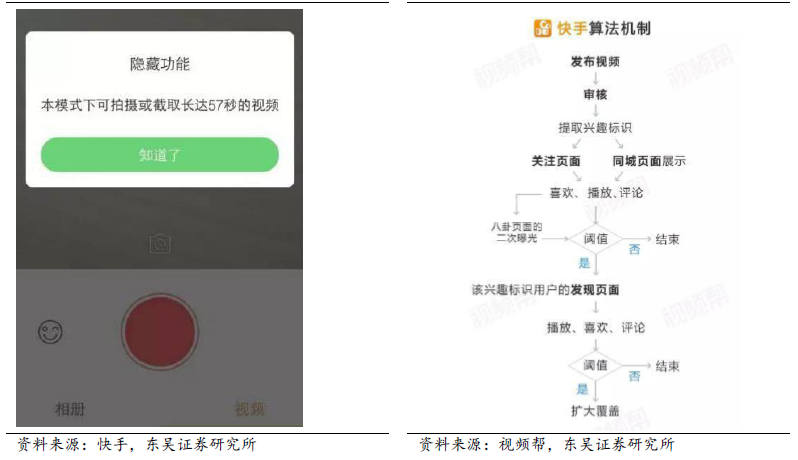Click the lower 结束 end node

coord(668,366)
